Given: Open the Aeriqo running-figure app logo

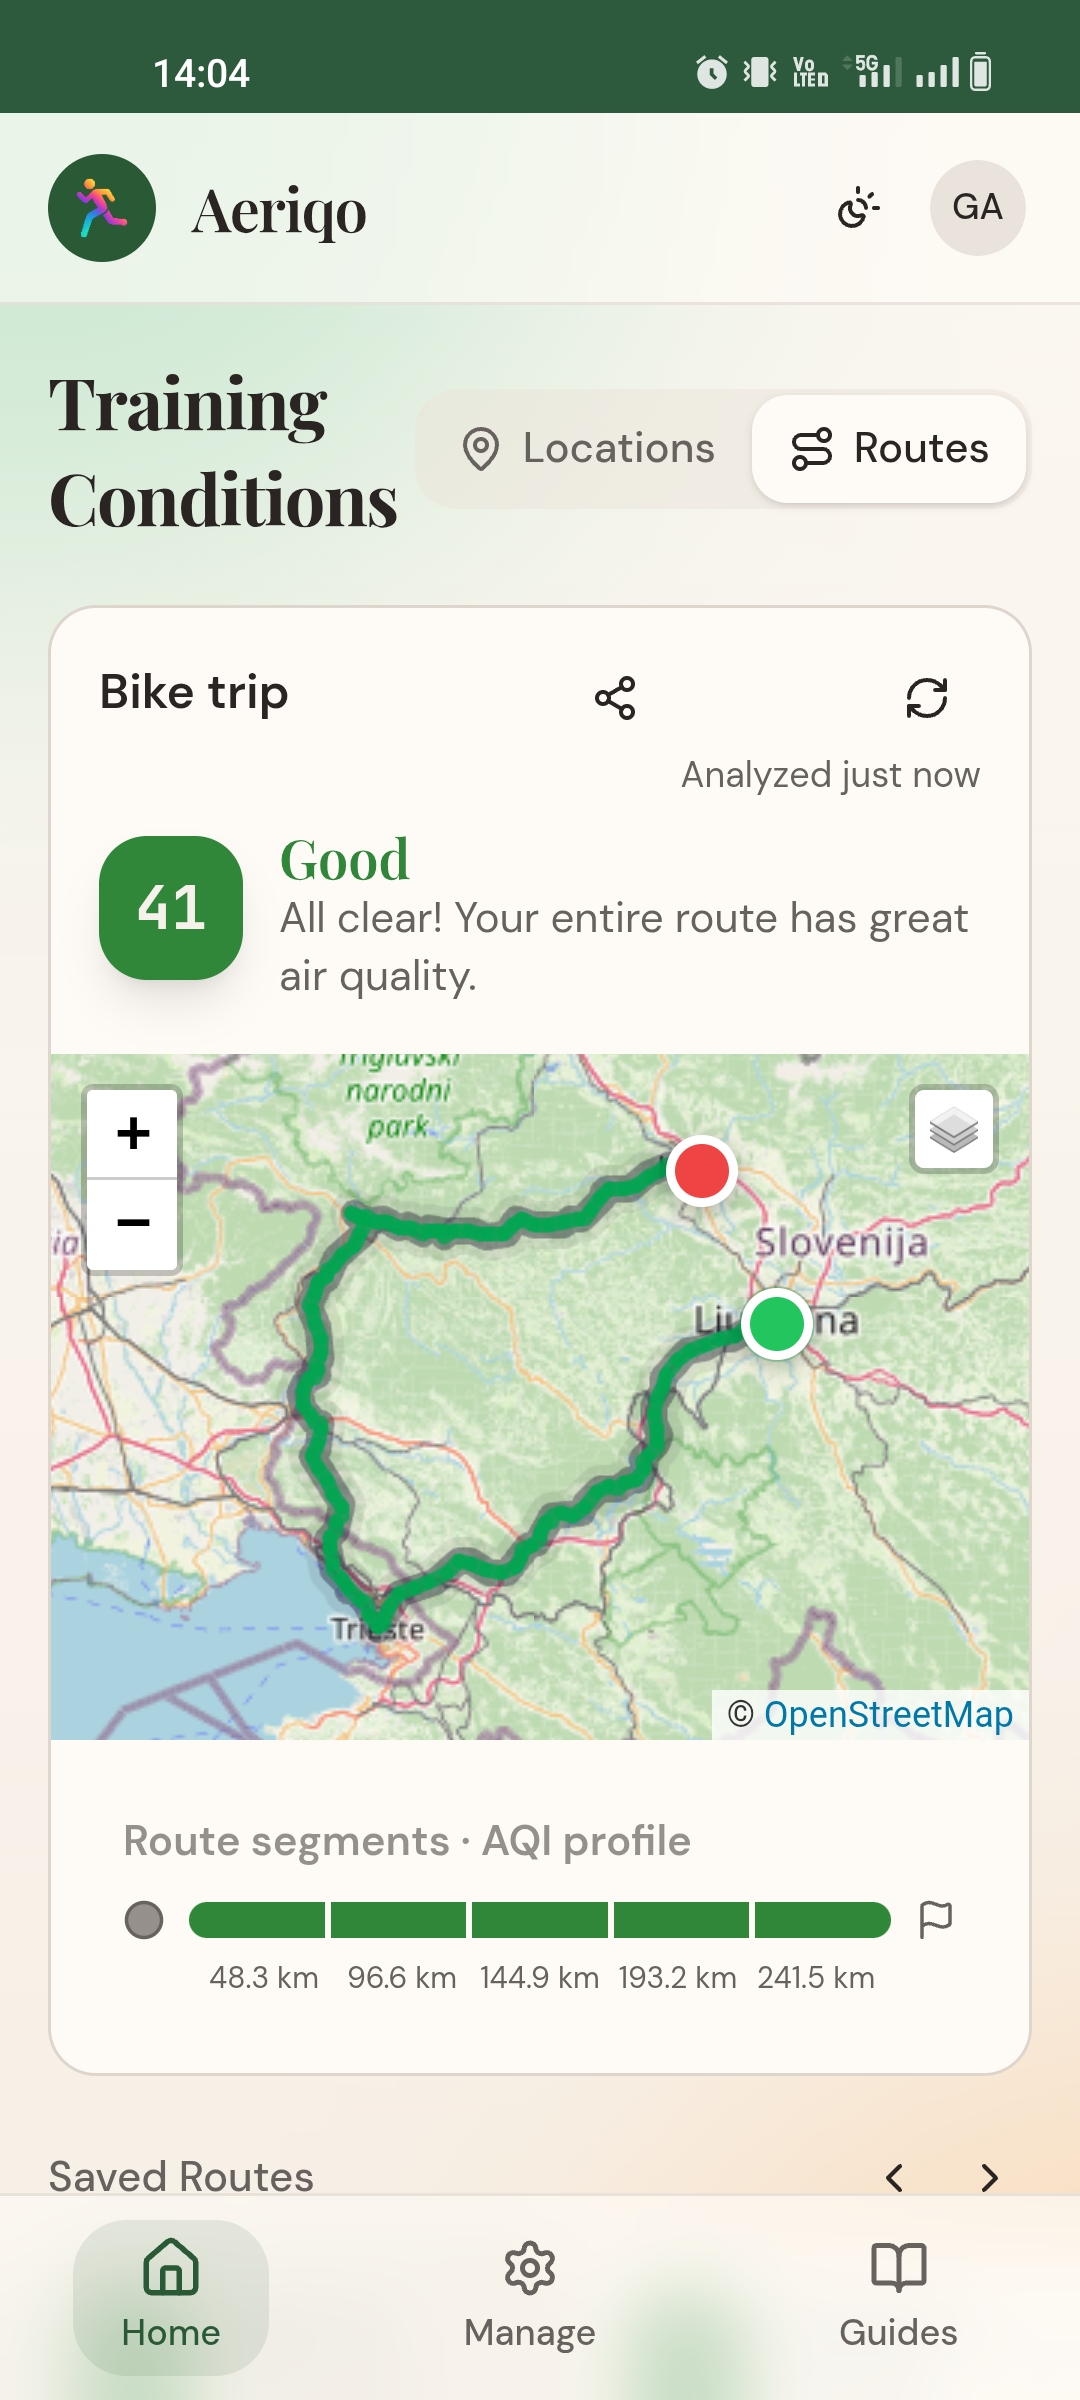Looking at the screenshot, I should pyautogui.click(x=101, y=210).
